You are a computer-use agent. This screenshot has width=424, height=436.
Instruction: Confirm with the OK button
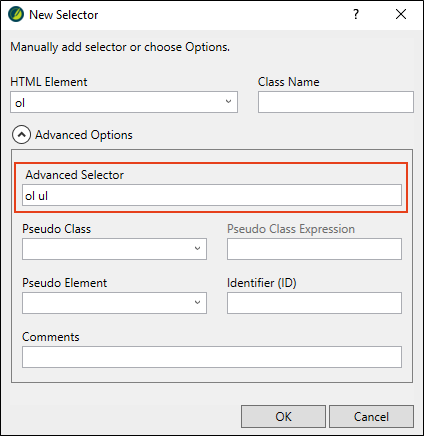coord(283,416)
